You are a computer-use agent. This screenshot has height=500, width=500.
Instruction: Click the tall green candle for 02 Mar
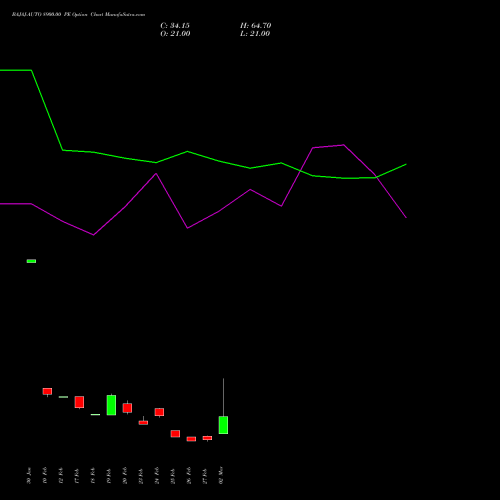coord(223,425)
